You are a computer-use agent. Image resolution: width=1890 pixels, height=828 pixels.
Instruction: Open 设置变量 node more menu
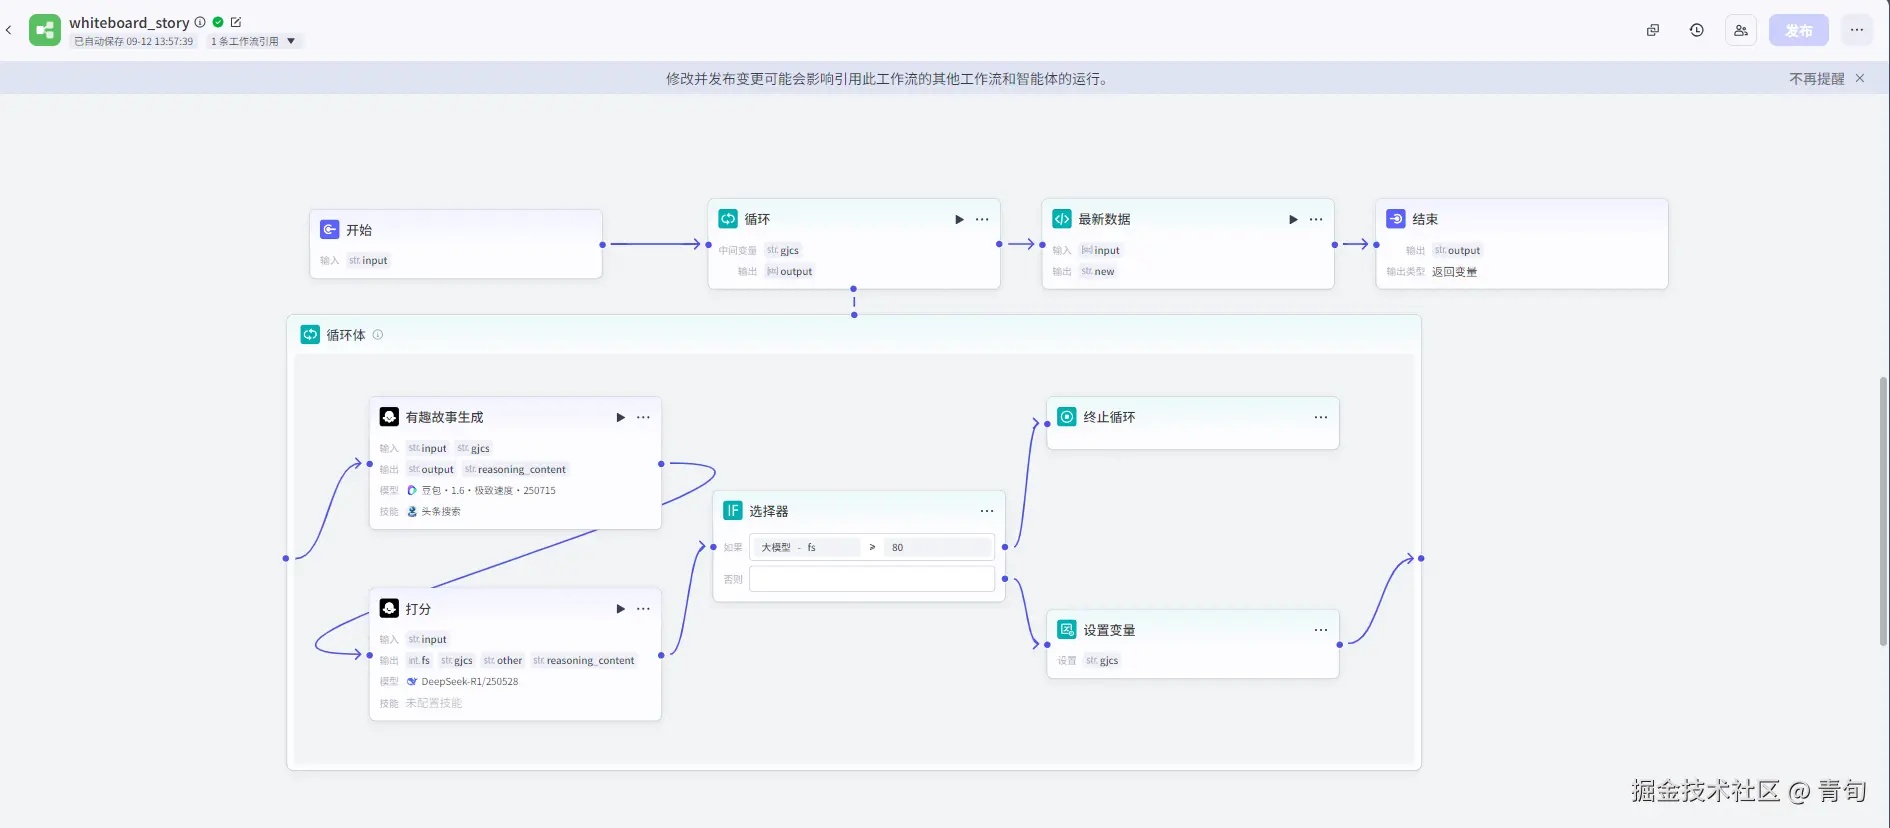tap(1321, 630)
